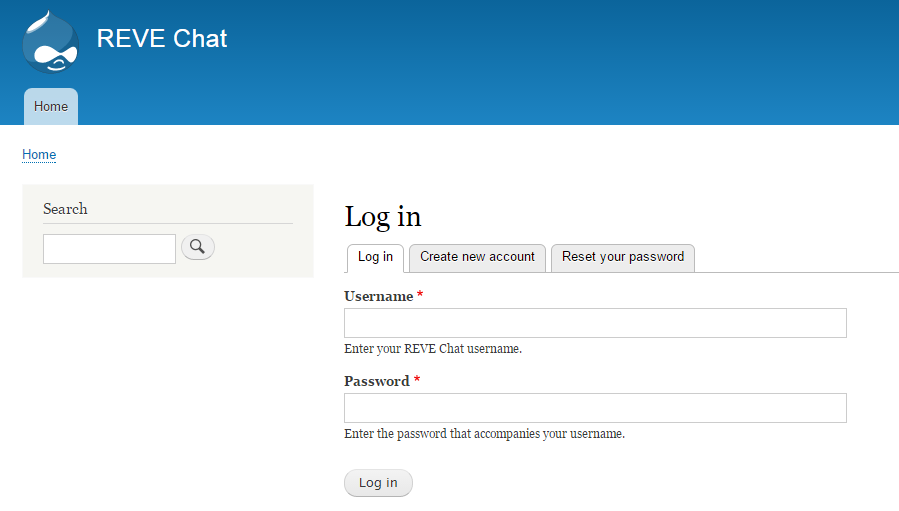Click the Password field label
This screenshot has width=899, height=511.
(x=376, y=381)
